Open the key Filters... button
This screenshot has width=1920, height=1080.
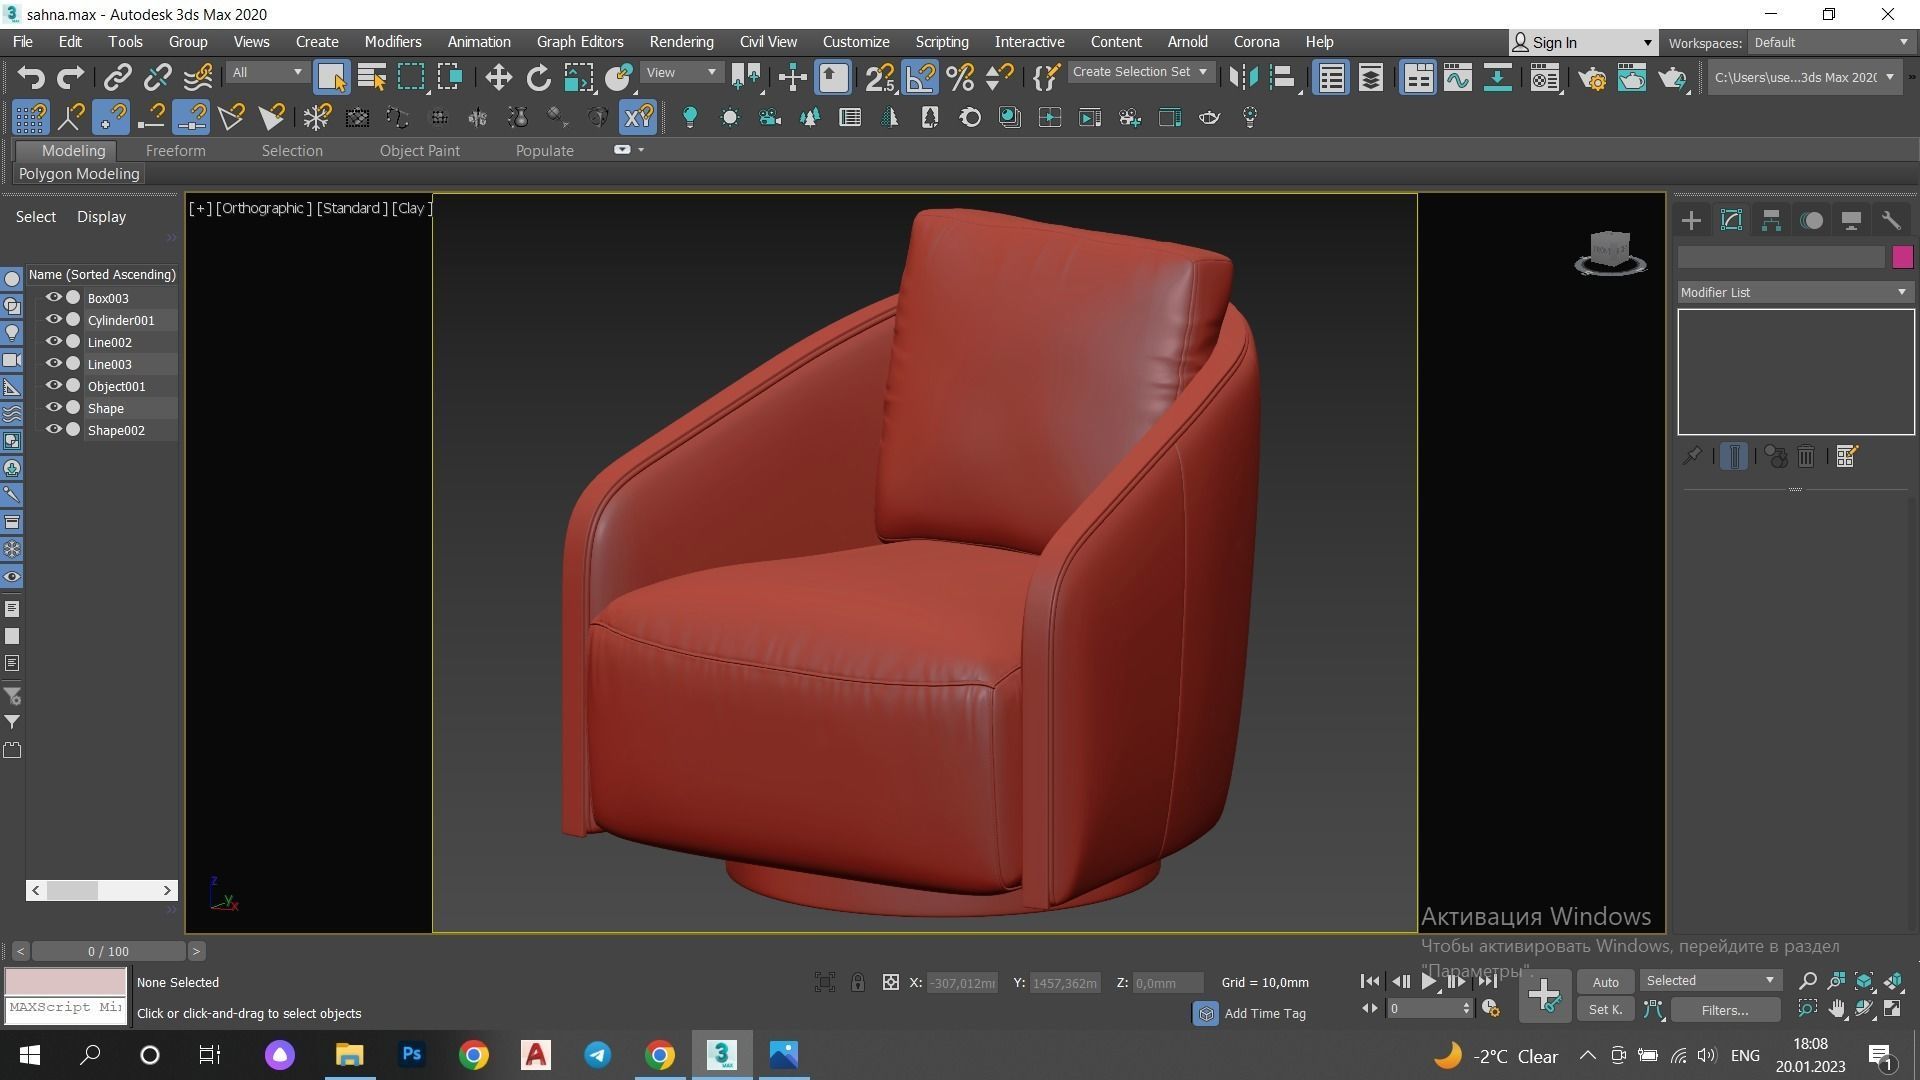[x=1725, y=1010]
